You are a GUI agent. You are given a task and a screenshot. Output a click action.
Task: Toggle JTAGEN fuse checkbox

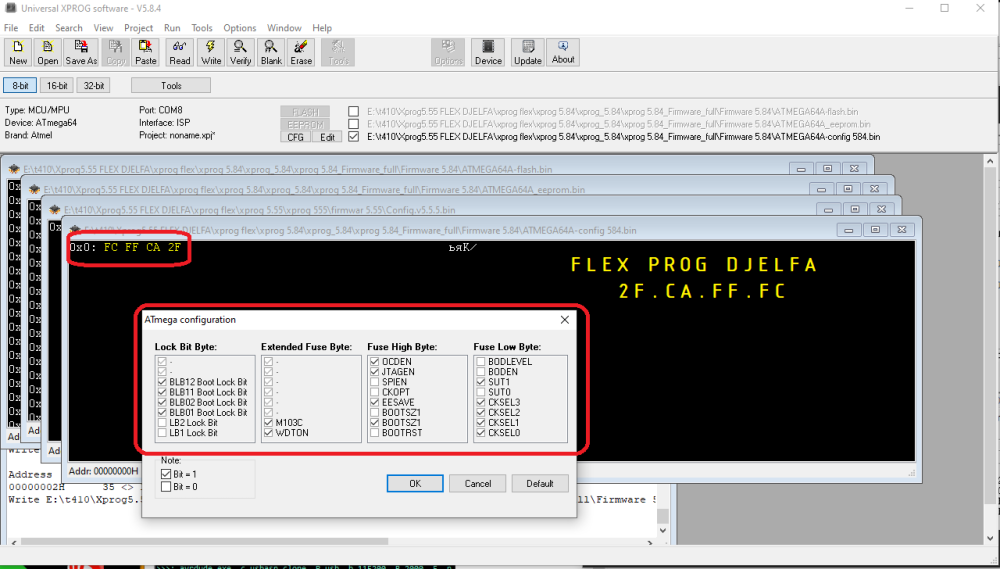[x=374, y=372]
